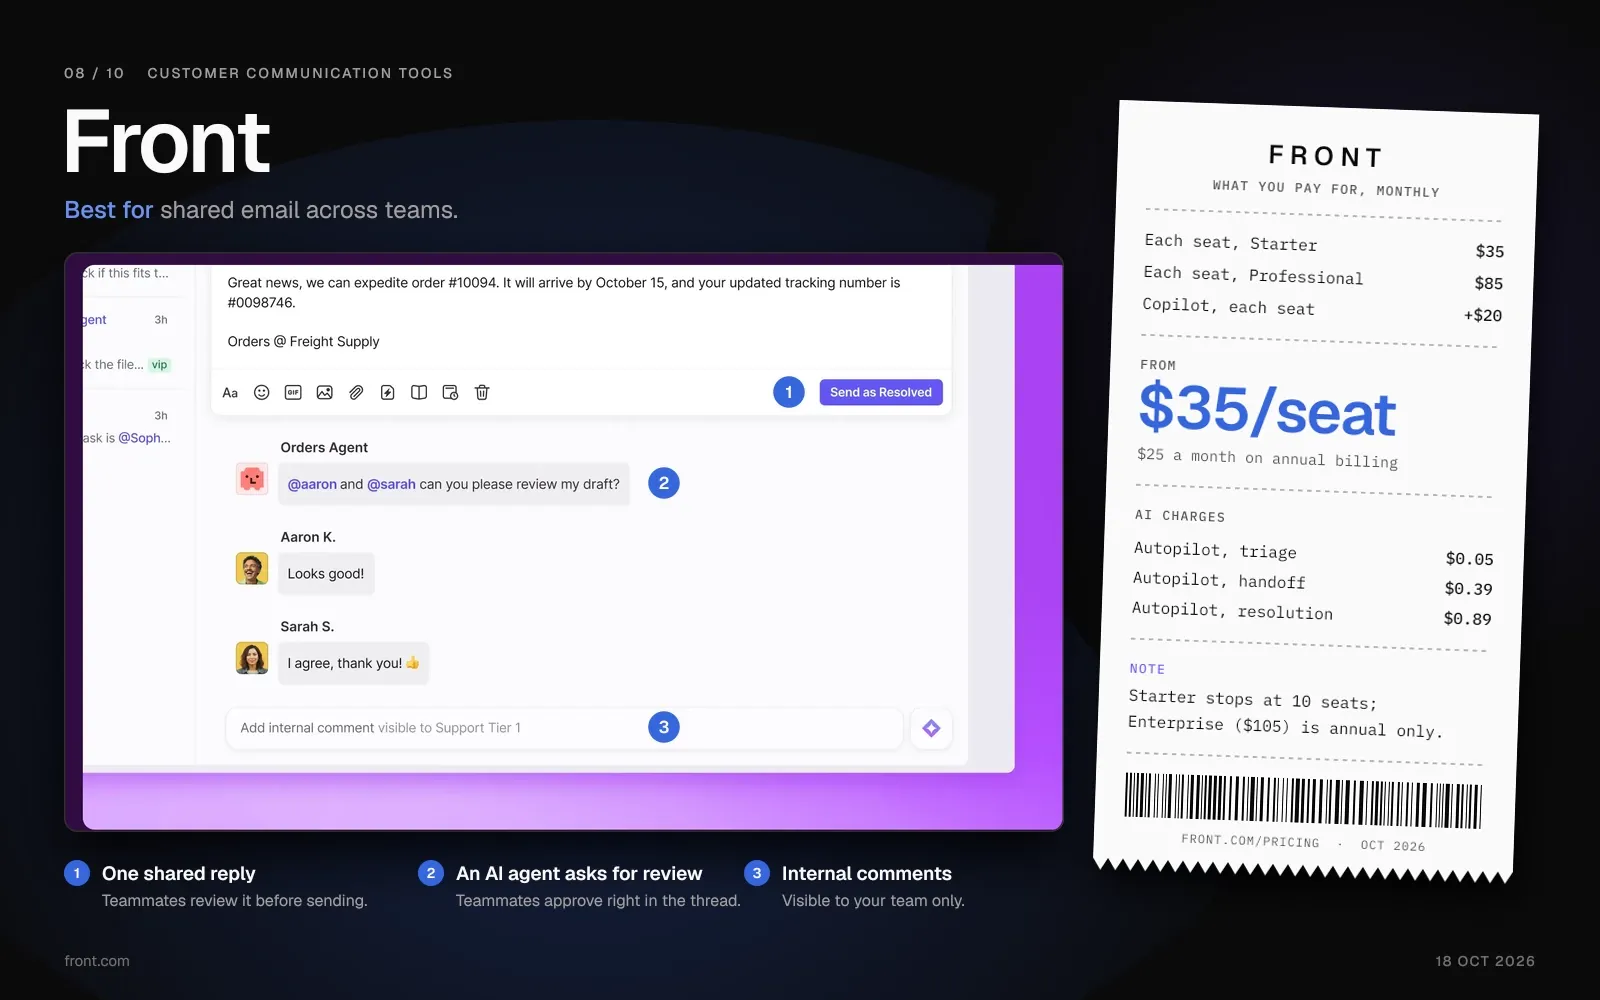Open the lightning-bolt message template icon
The image size is (1600, 1000).
tap(388, 393)
